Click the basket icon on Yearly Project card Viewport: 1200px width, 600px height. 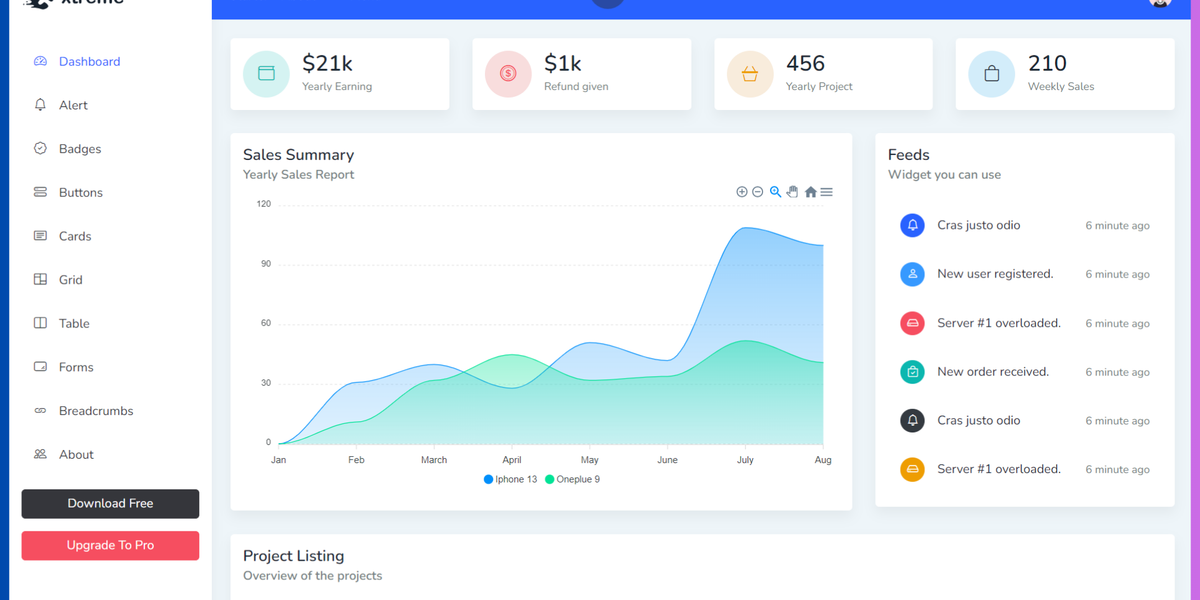click(x=749, y=73)
